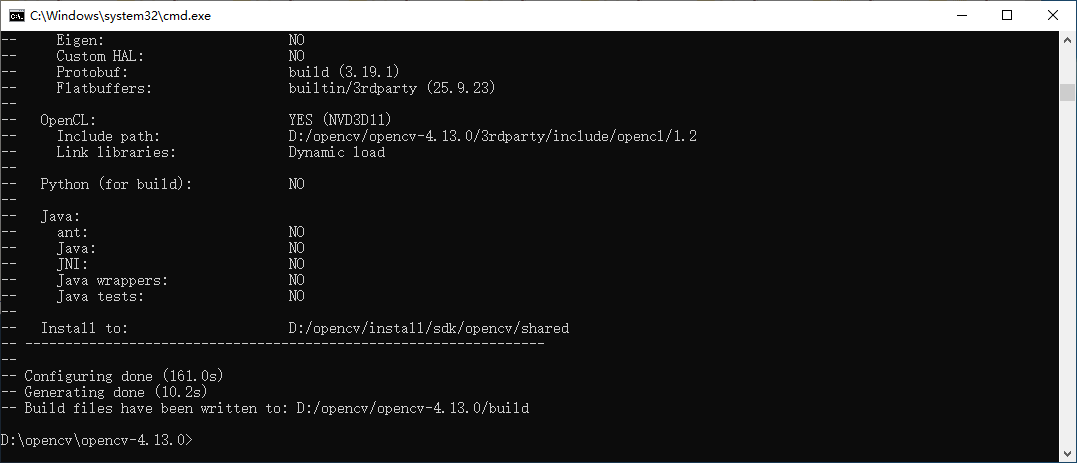The height and width of the screenshot is (463, 1077).
Task: Click the scrollbar down arrow
Action: (1067, 453)
